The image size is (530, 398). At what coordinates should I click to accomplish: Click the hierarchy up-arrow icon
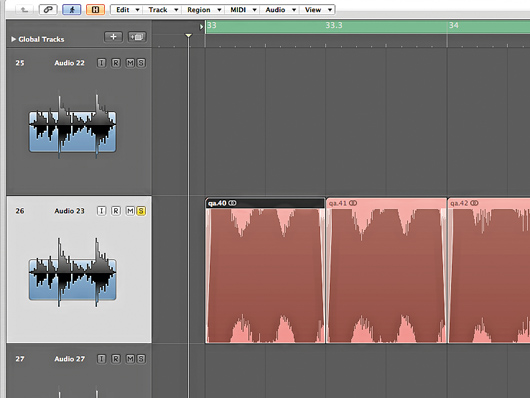point(24,10)
